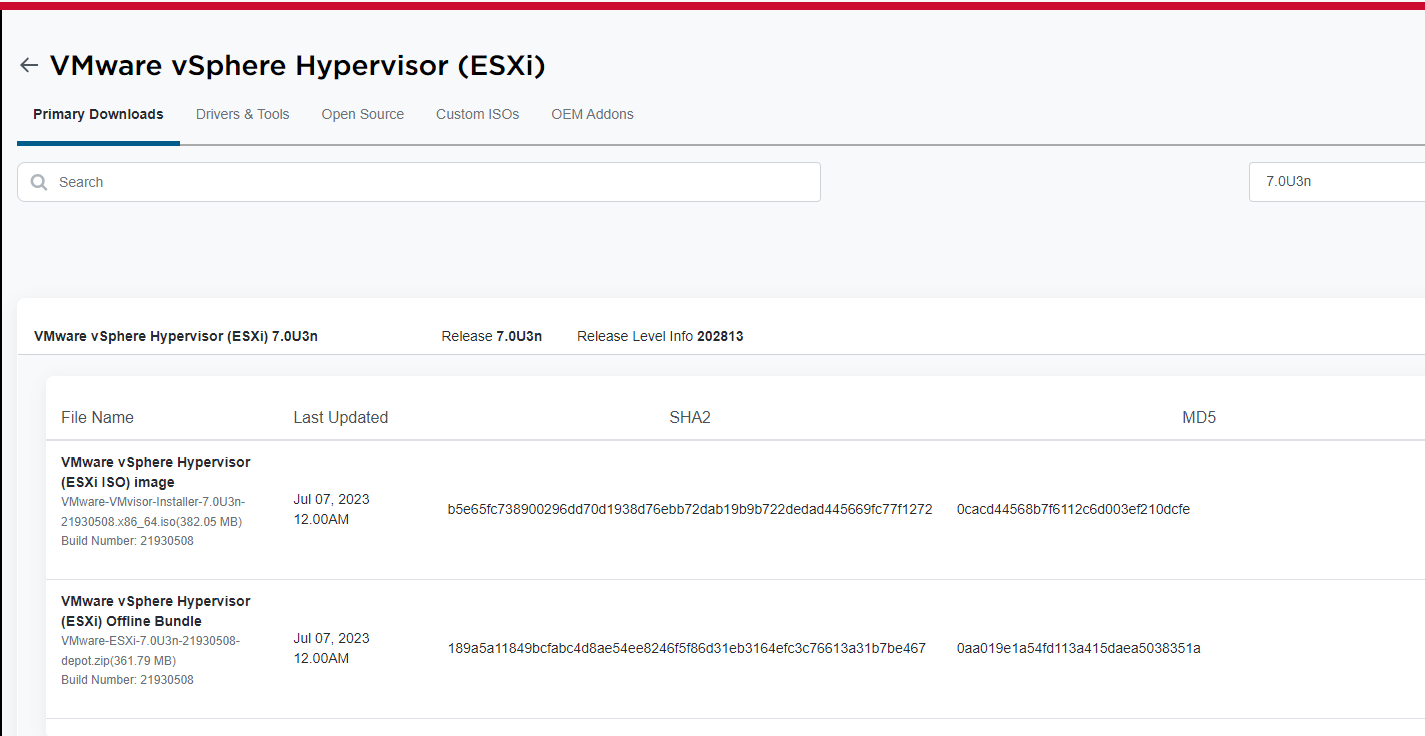Image resolution: width=1425 pixels, height=736 pixels.
Task: Select the ESXi Offline Bundle file name
Action: (156, 611)
